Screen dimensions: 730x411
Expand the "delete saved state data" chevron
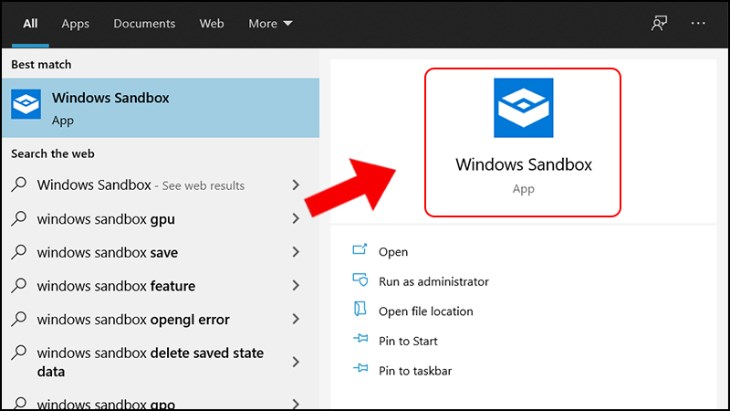pyautogui.click(x=296, y=362)
